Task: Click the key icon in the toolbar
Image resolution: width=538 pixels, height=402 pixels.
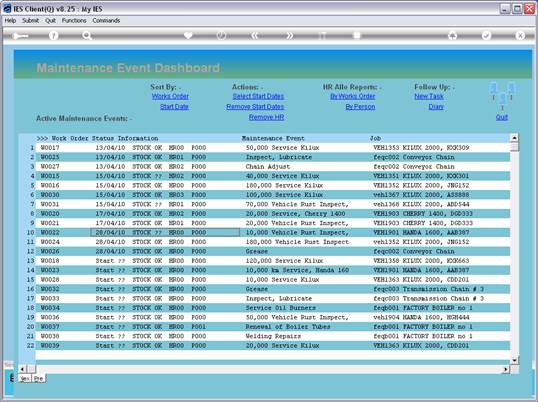Action: (20, 36)
